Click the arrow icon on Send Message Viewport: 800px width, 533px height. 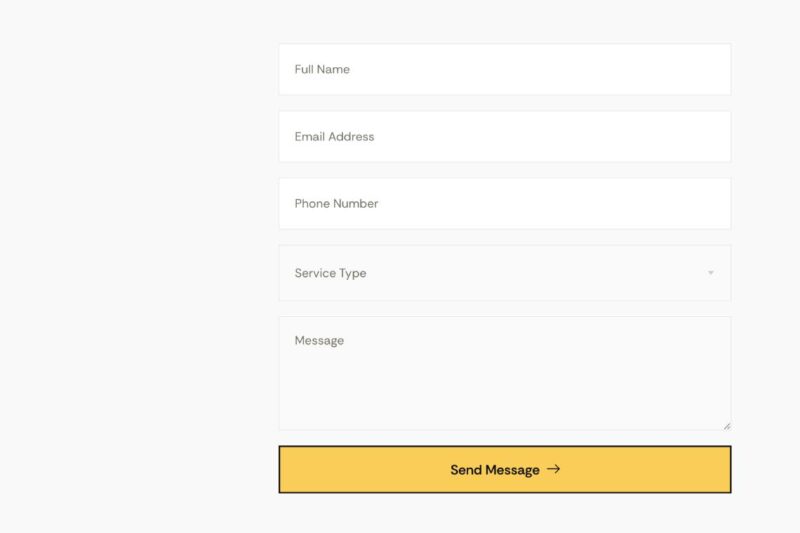coord(554,469)
